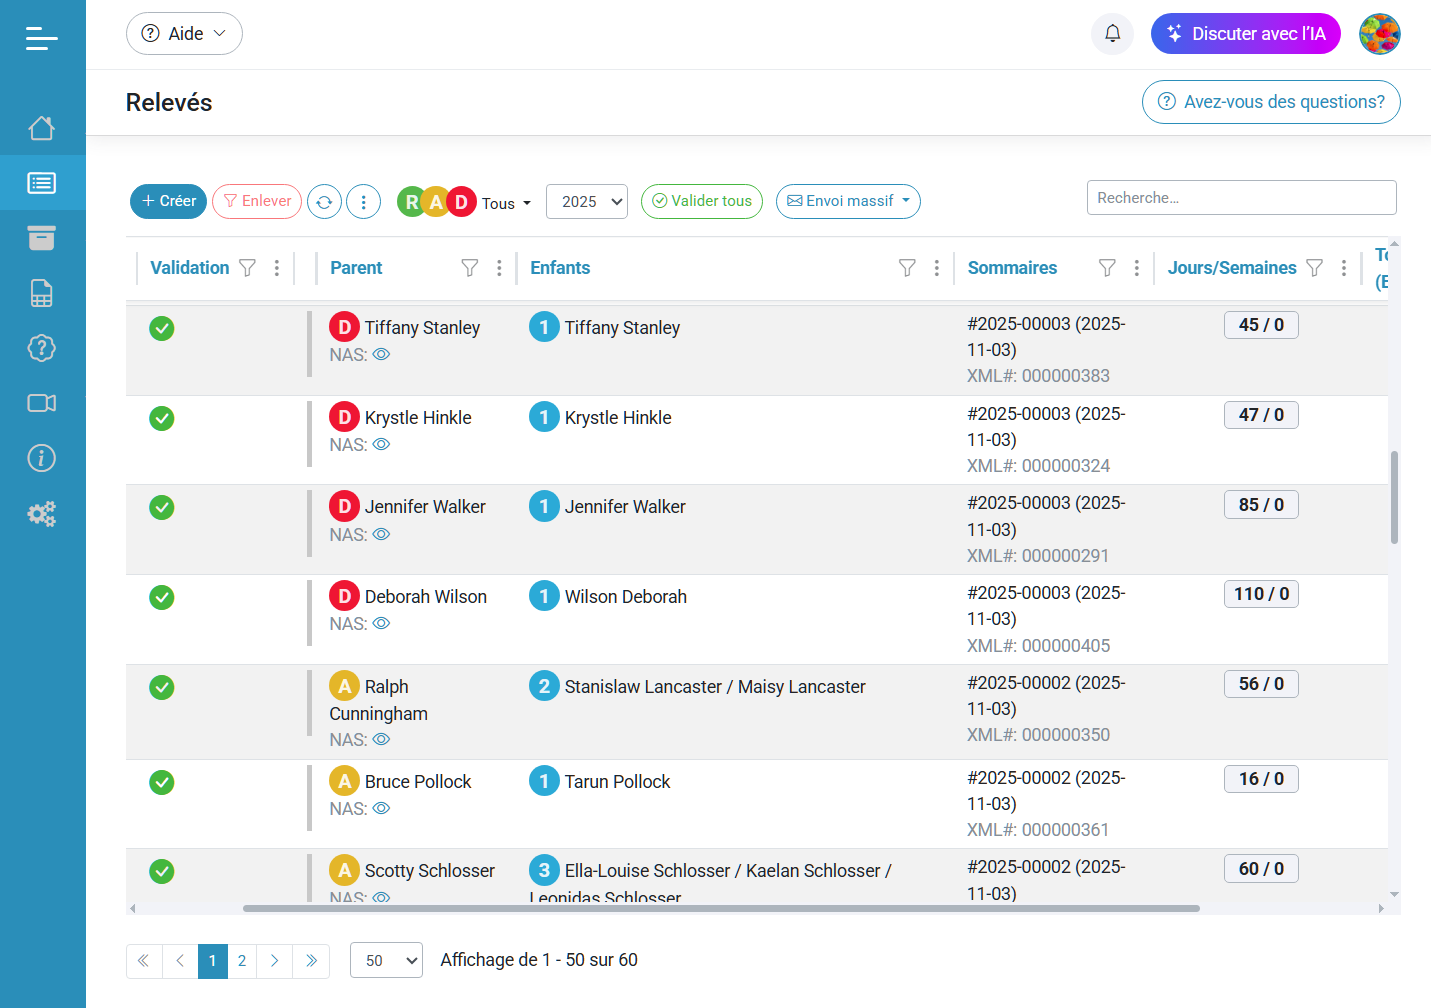
Task: Filter the Parent column
Action: pyautogui.click(x=469, y=268)
